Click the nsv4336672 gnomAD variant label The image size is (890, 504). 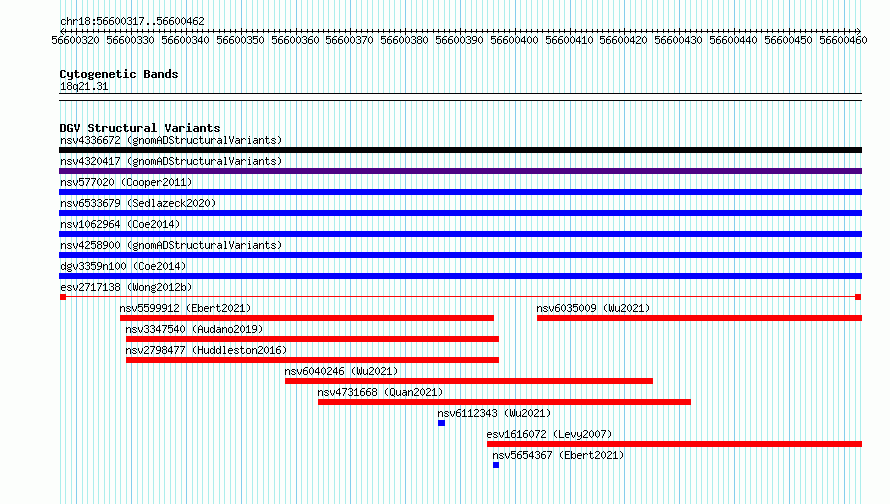click(x=171, y=140)
